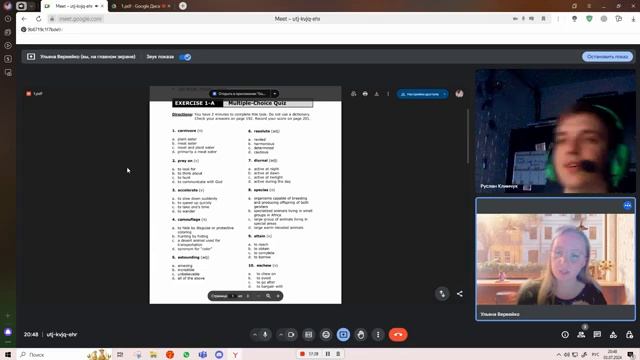Click the bookmark icon in address bar
Image resolution: width=640 pixels, height=360 pixels.
click(x=543, y=19)
